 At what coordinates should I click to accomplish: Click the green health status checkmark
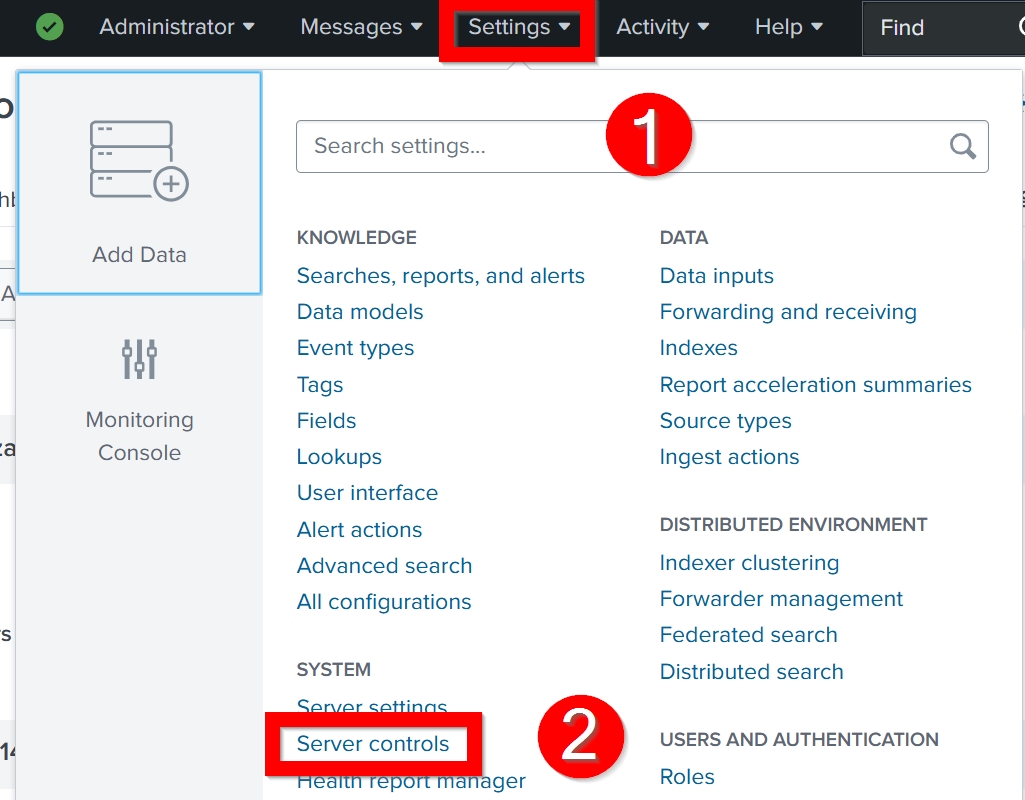pos(46,27)
